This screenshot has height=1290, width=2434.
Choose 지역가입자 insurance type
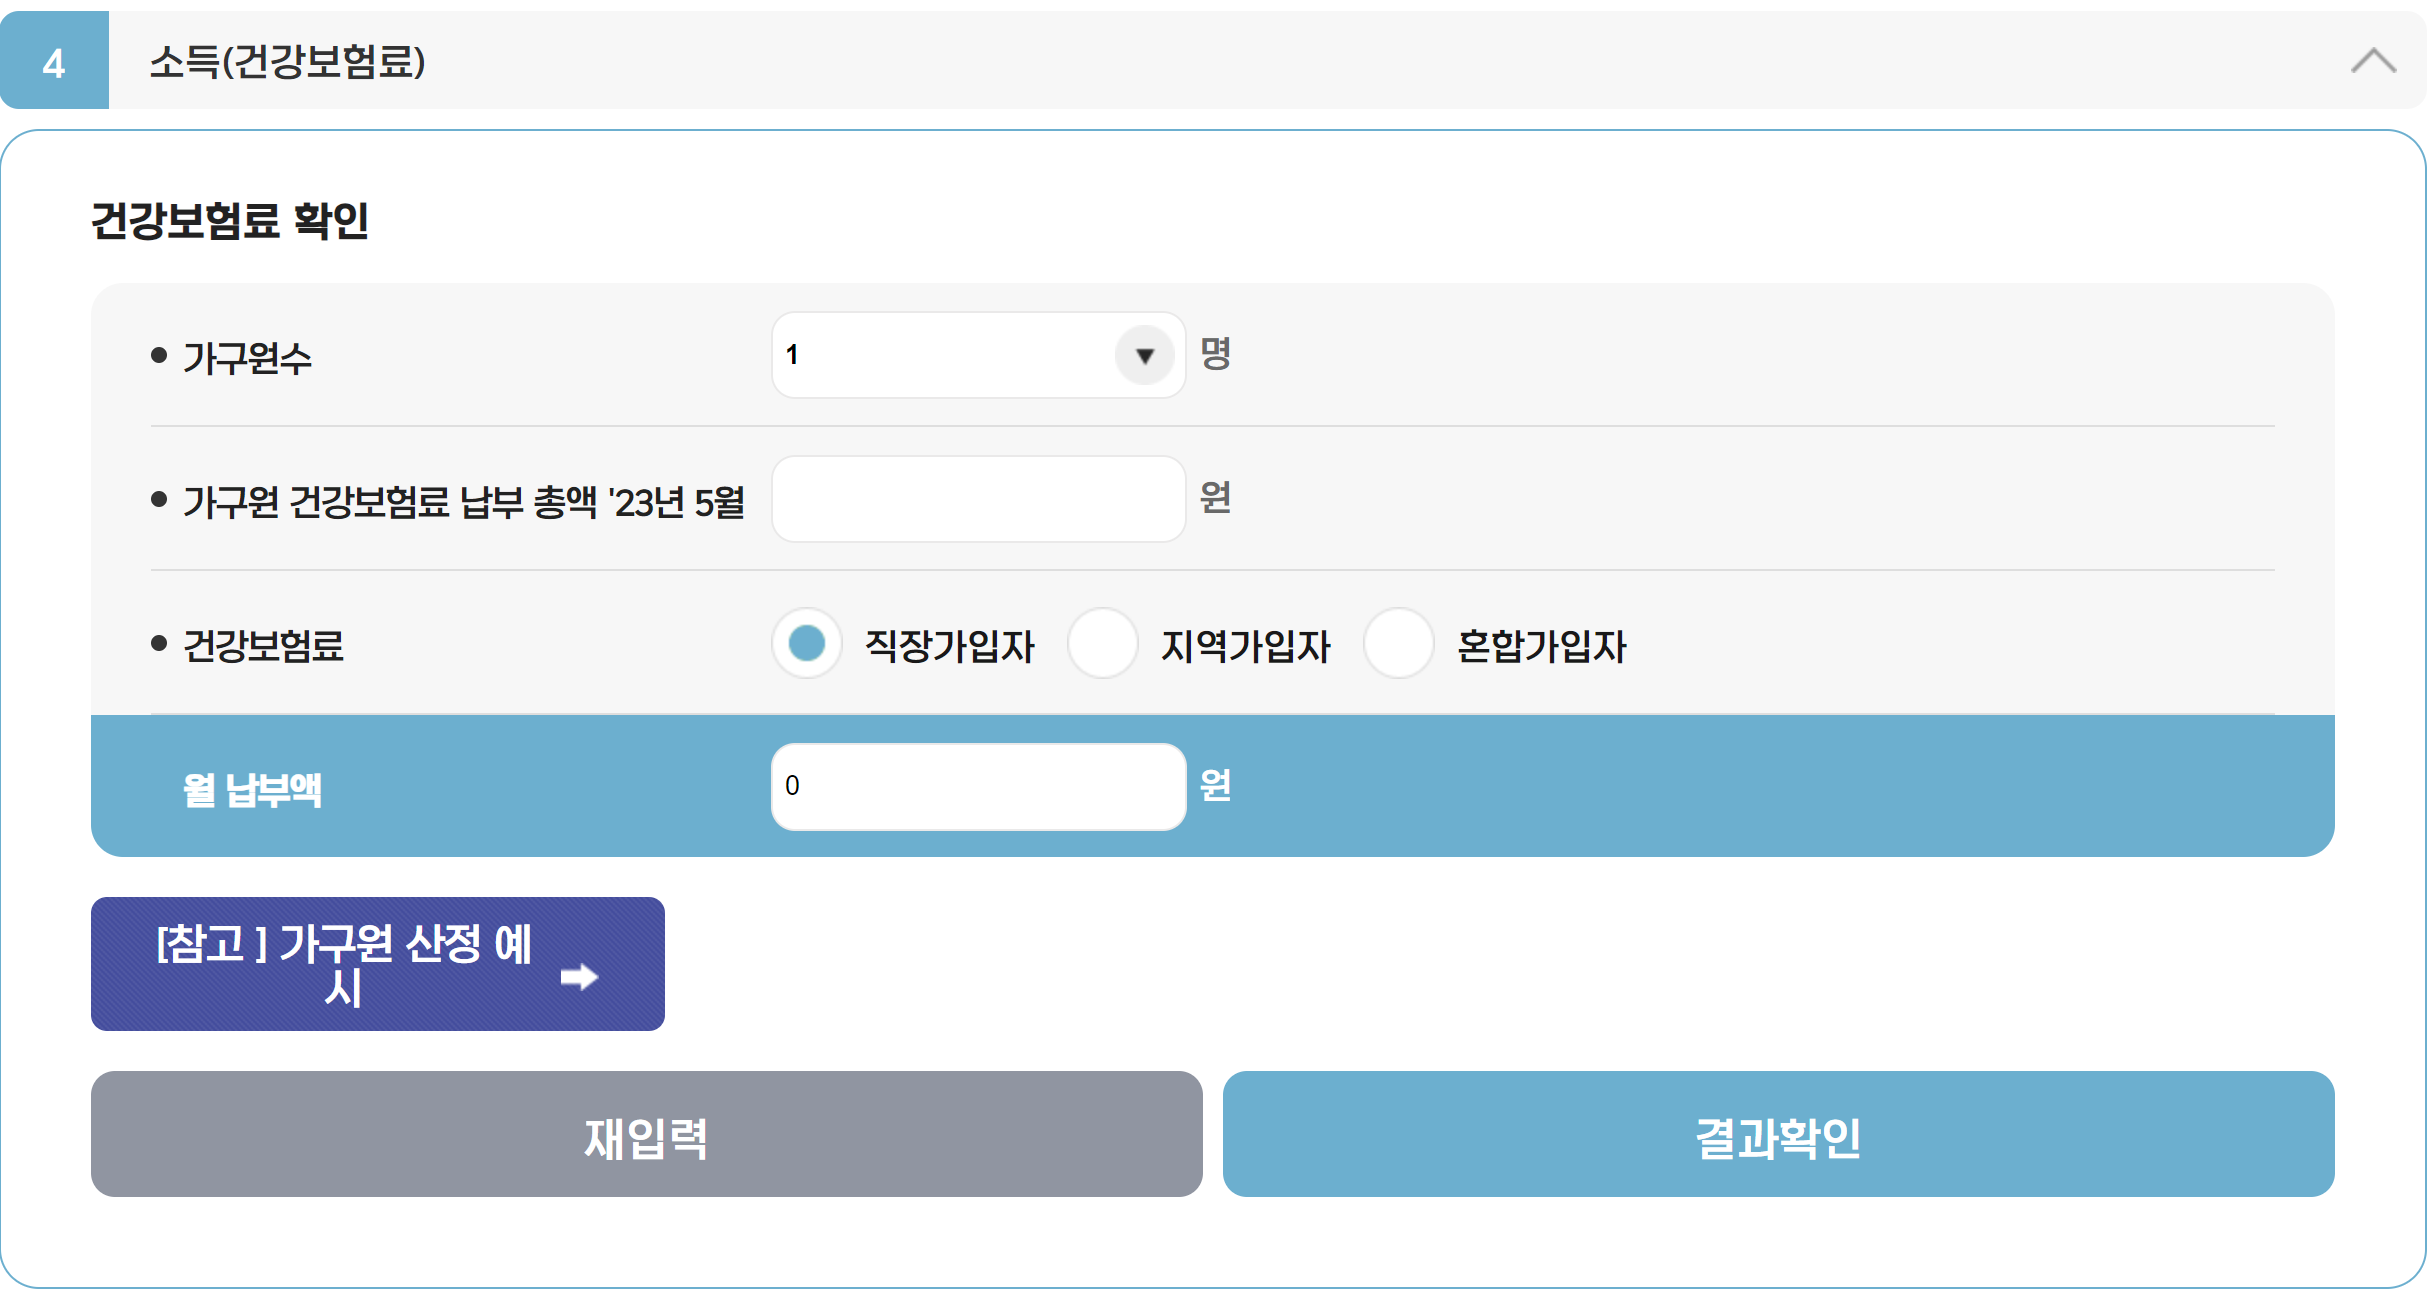pos(1101,644)
